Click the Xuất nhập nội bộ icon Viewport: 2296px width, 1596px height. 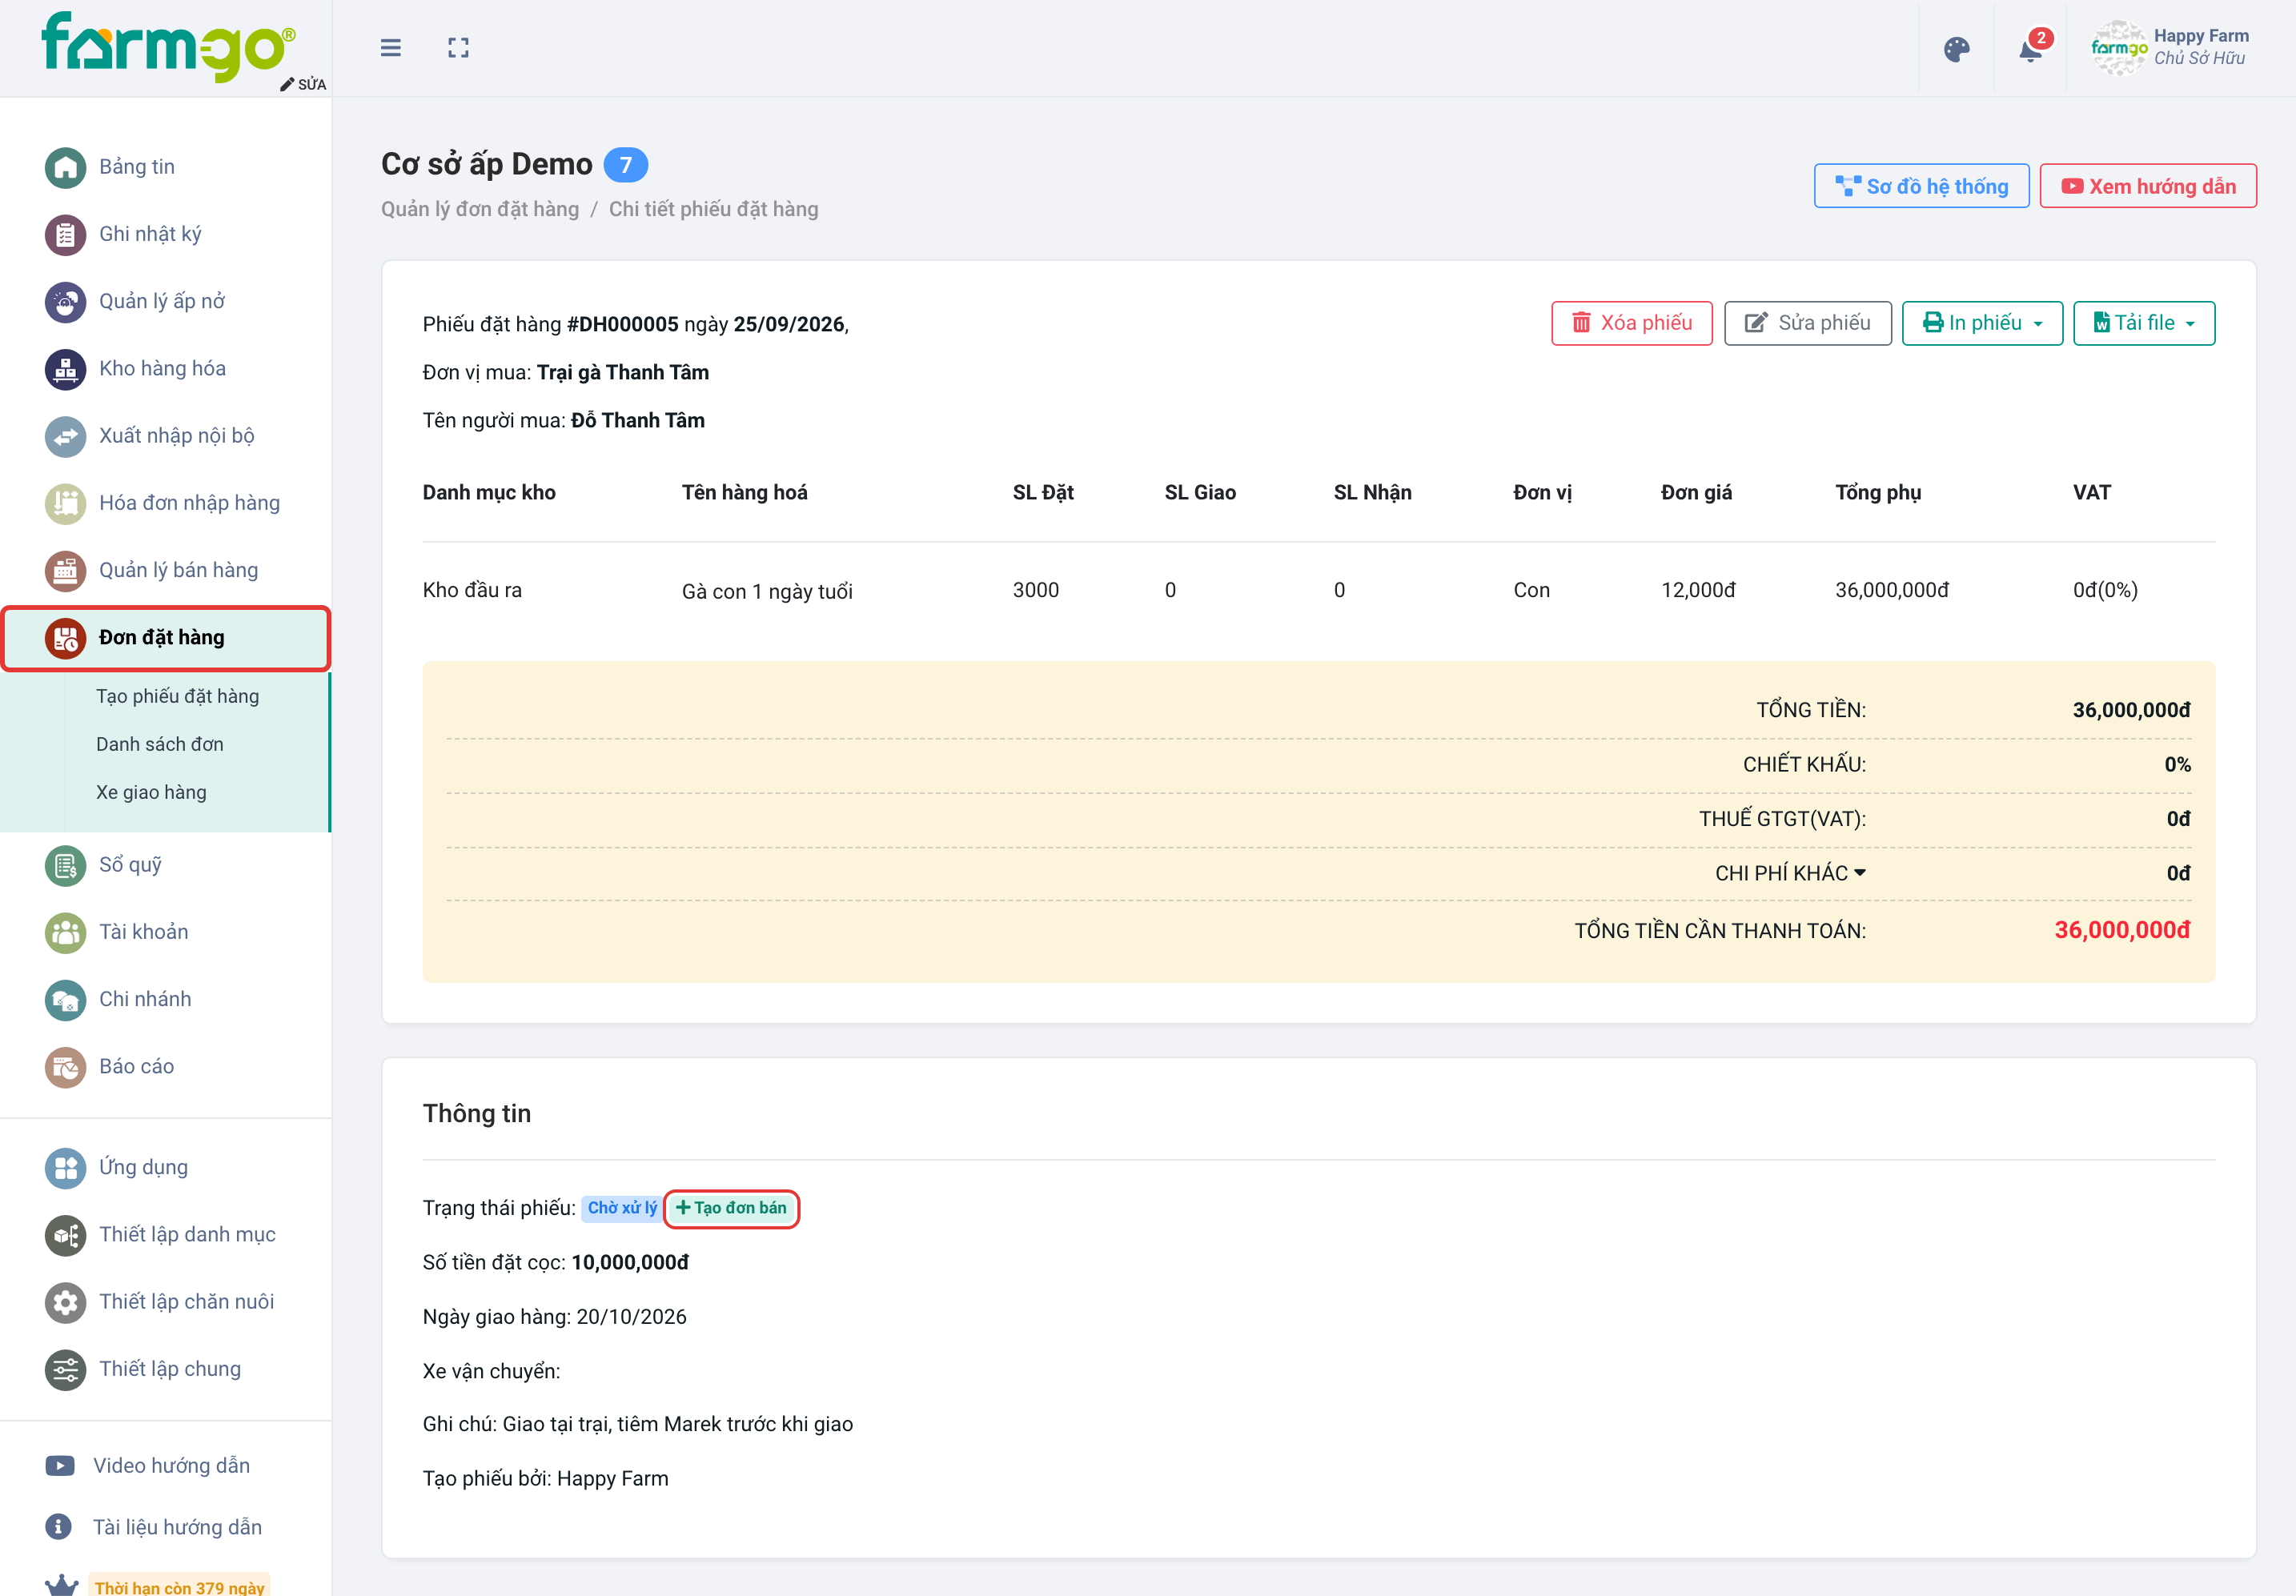pos(65,436)
